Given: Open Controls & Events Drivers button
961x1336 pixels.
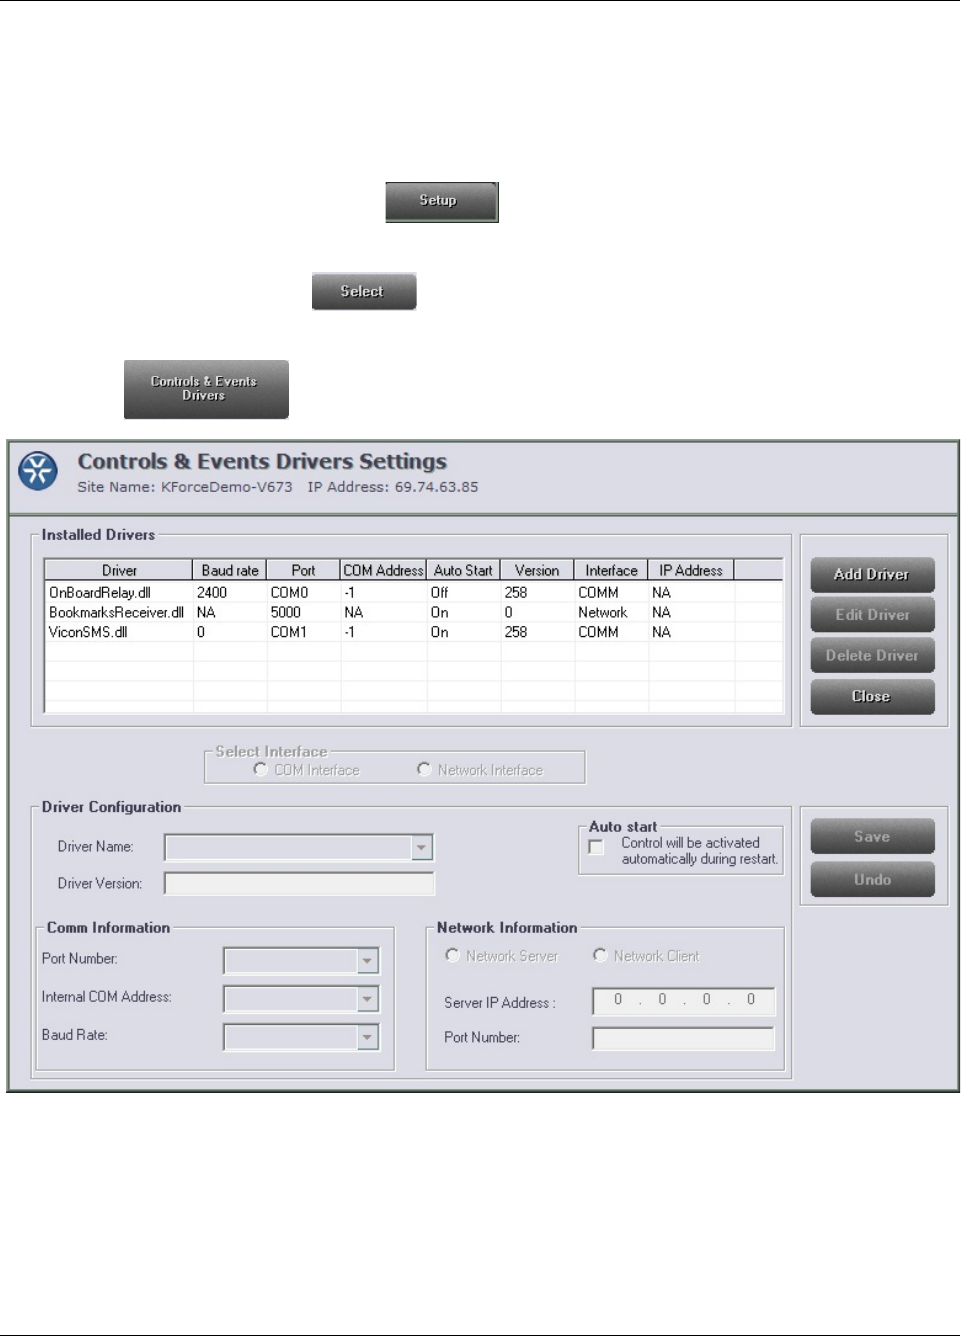Looking at the screenshot, I should [x=206, y=389].
